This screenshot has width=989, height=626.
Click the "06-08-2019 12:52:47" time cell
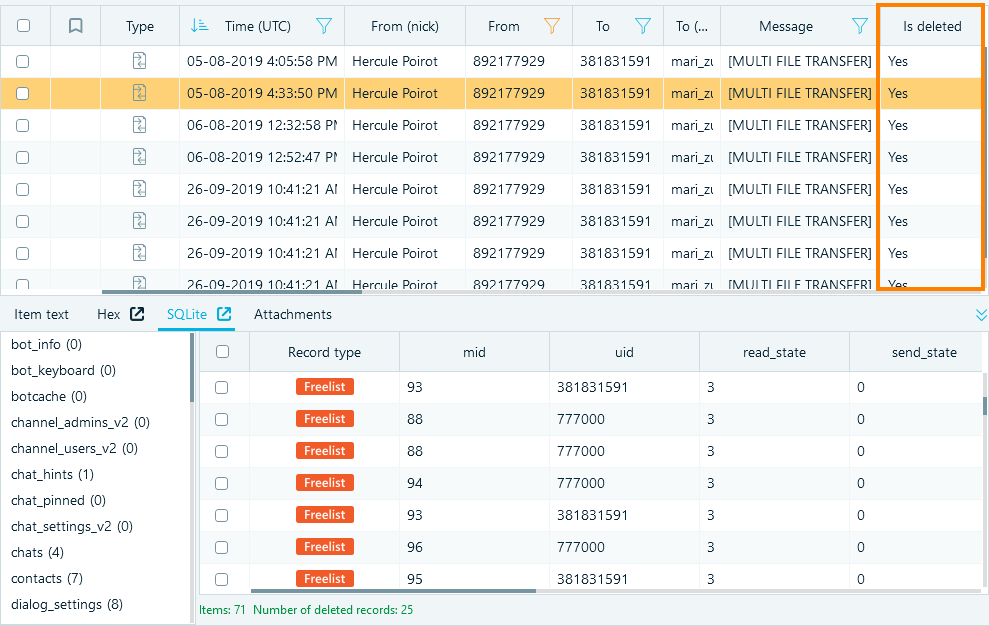(x=262, y=157)
